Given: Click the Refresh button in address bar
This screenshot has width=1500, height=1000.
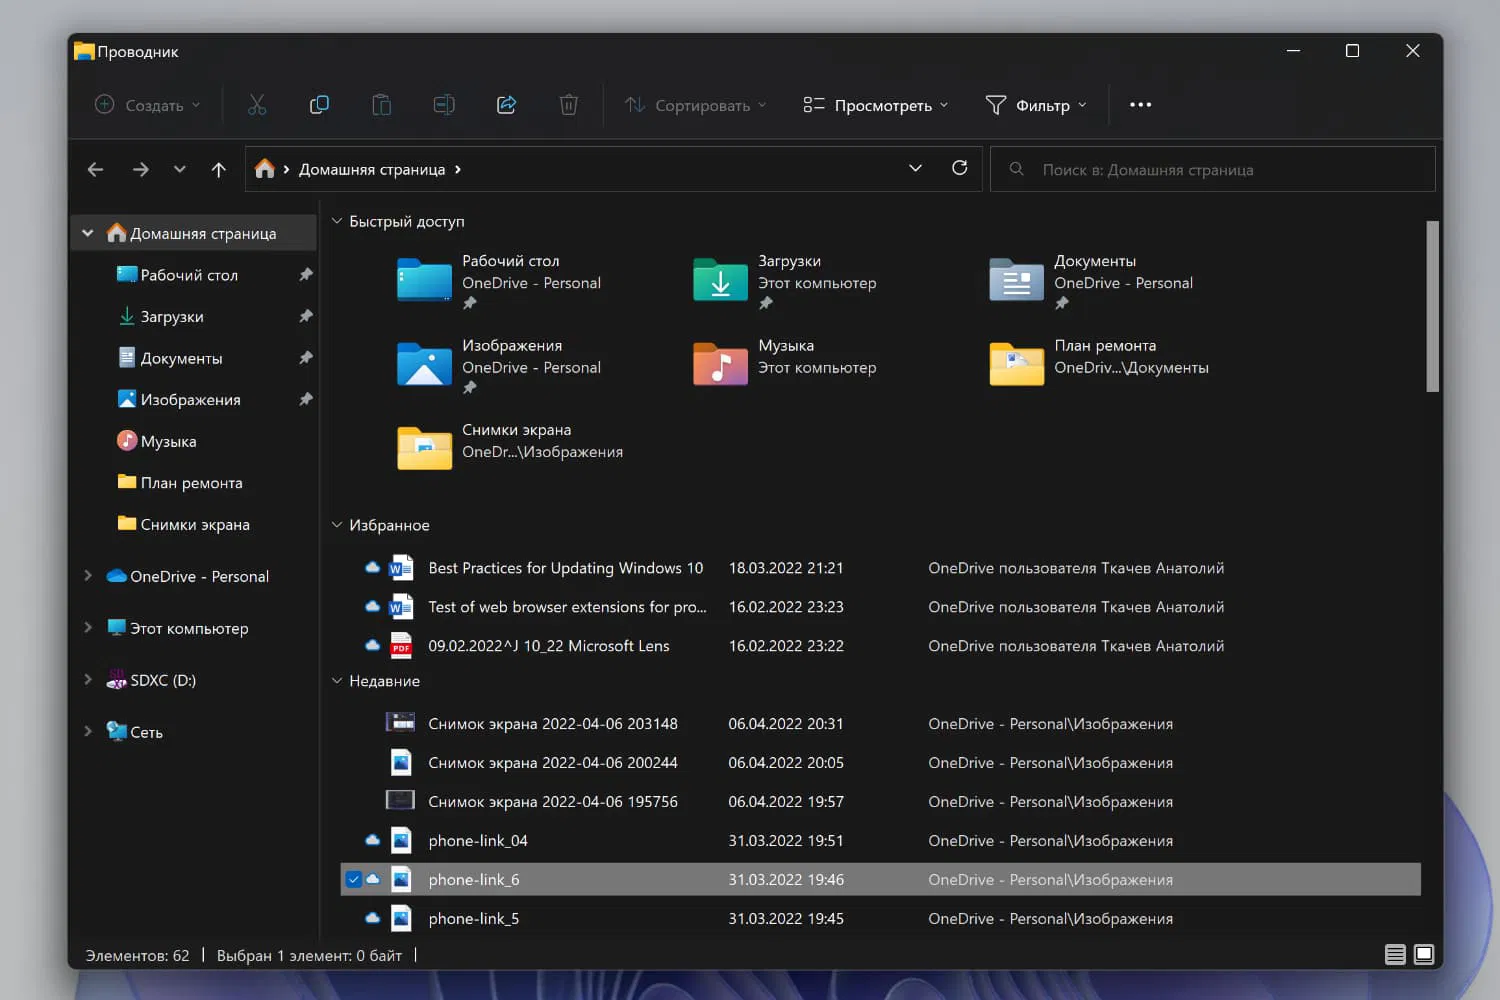Looking at the screenshot, I should 959,168.
